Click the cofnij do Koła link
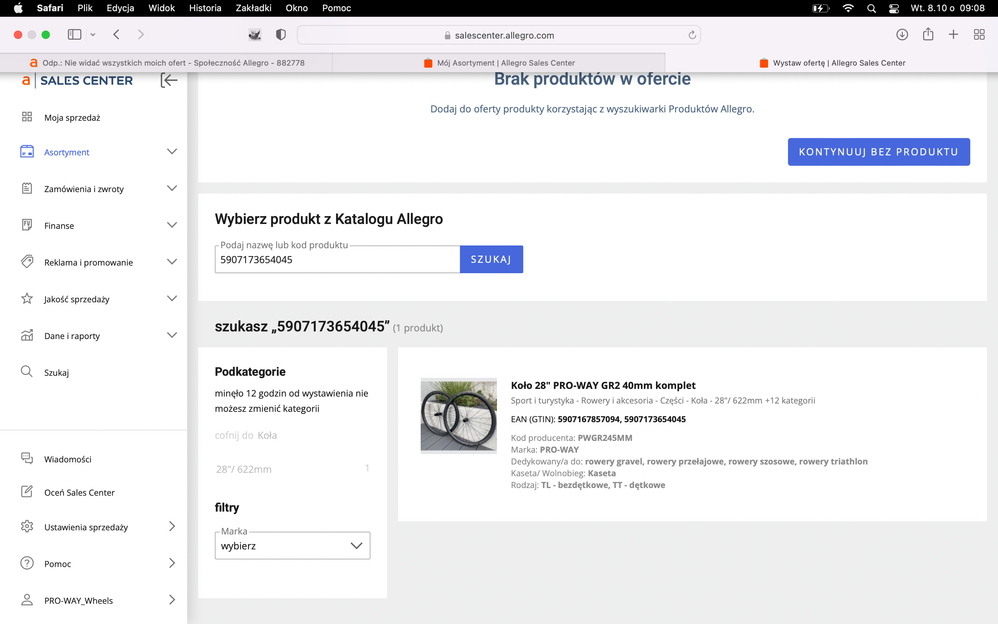The image size is (998, 624). pos(246,436)
